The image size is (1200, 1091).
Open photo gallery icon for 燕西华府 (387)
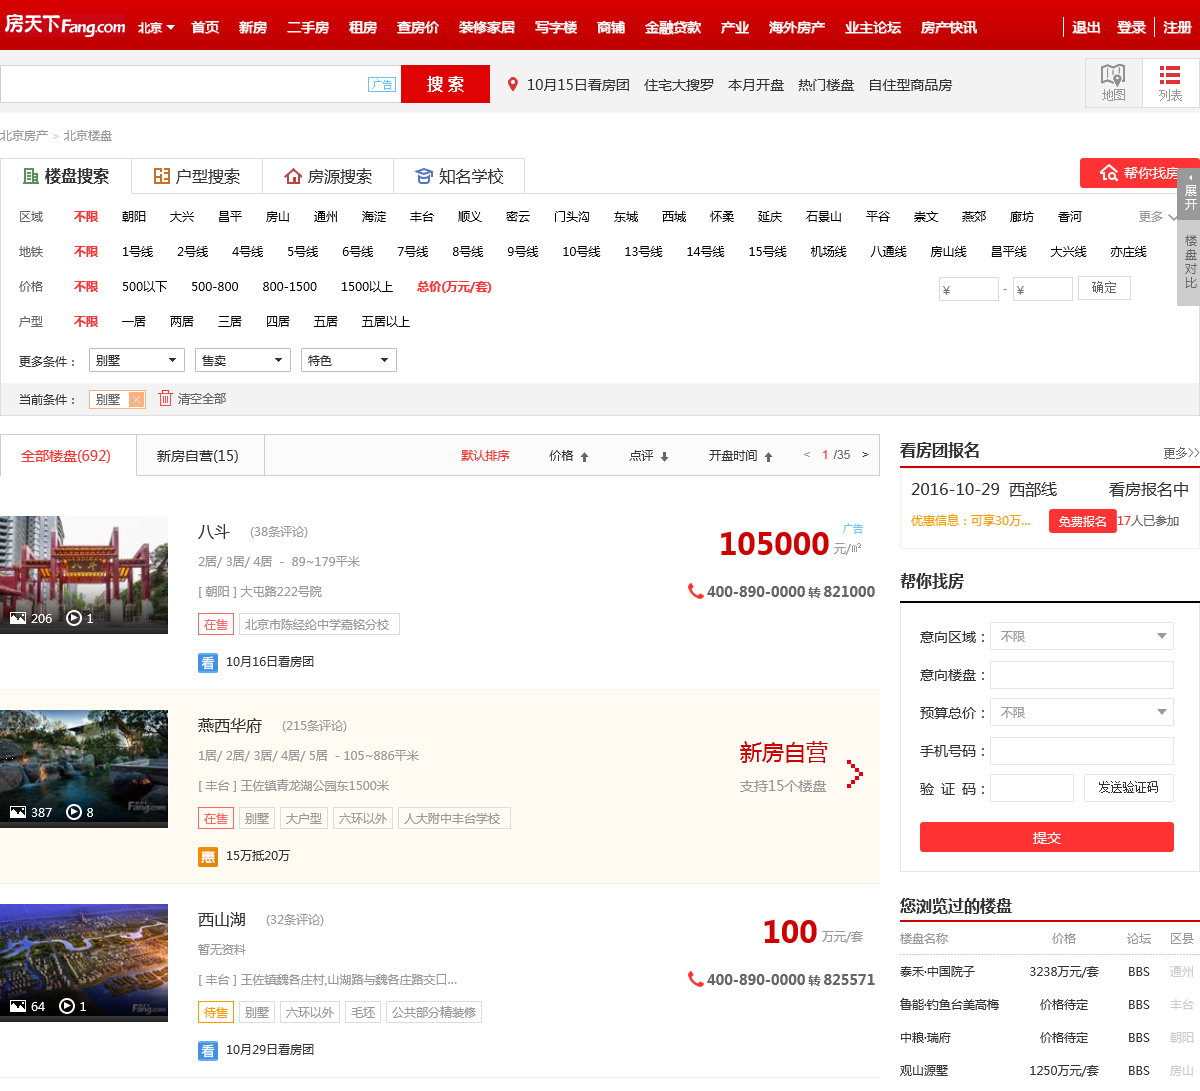18,812
